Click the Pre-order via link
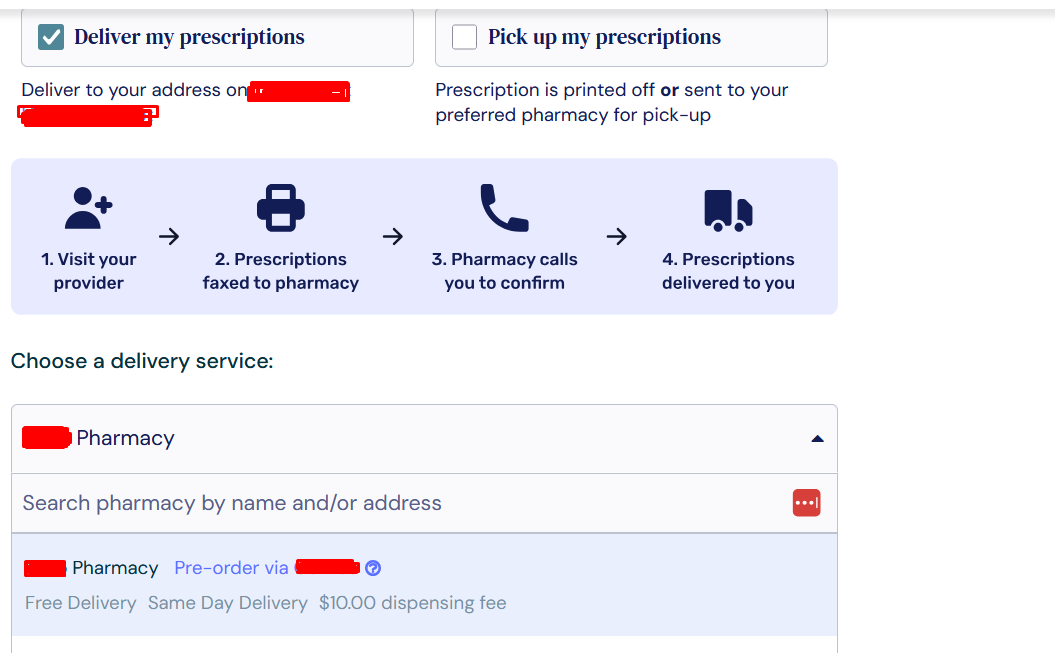 tap(268, 568)
